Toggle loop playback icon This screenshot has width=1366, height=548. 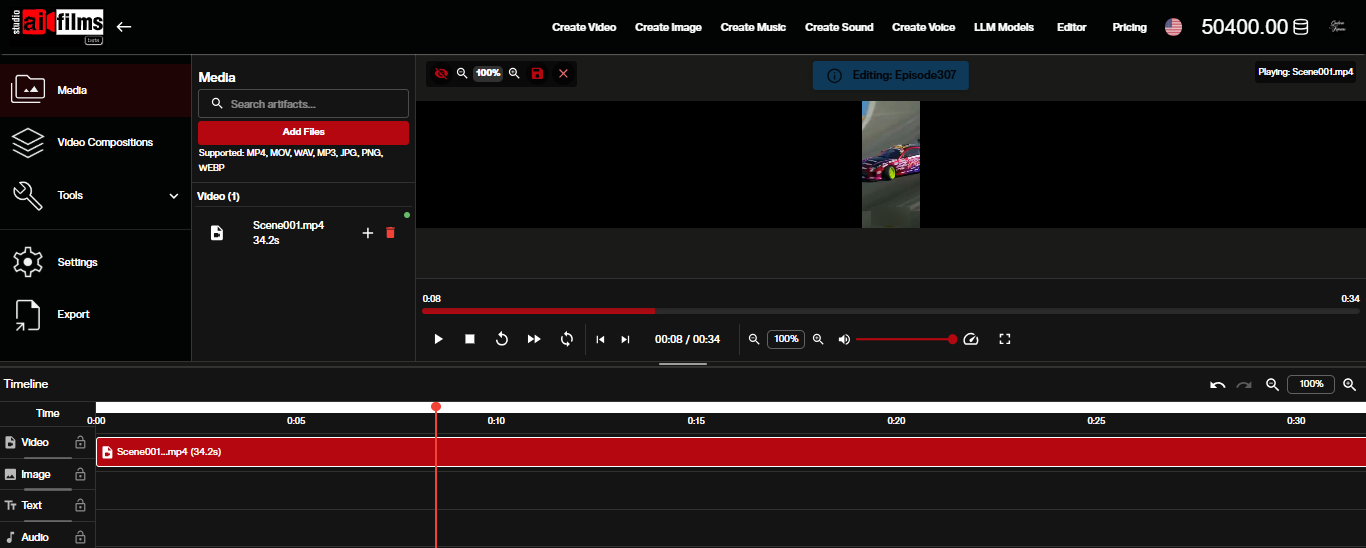pyautogui.click(x=566, y=339)
